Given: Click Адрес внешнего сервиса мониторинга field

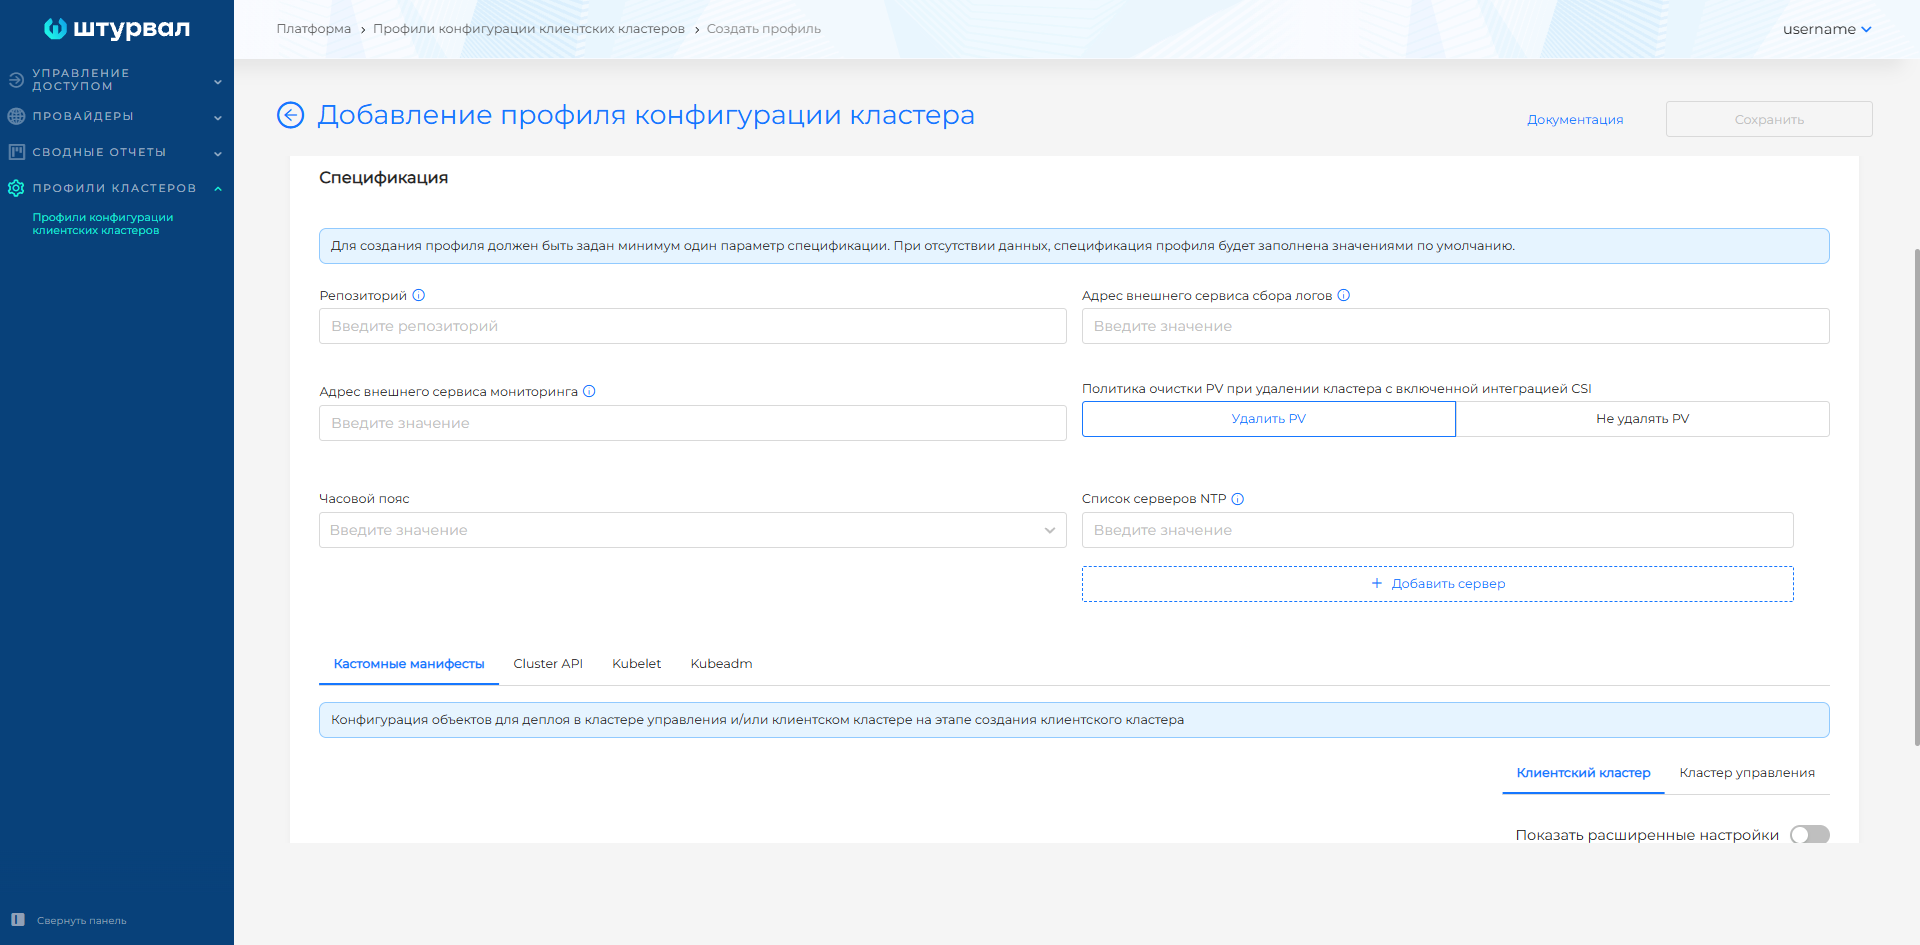Looking at the screenshot, I should [x=693, y=423].
